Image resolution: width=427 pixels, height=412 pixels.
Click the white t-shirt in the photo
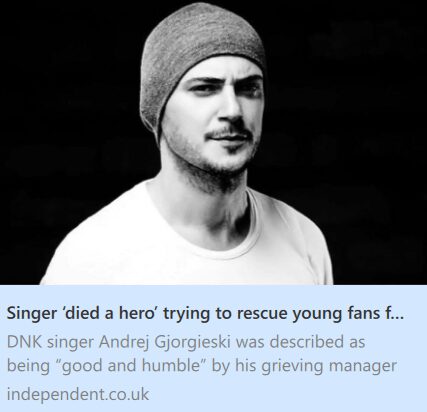pyautogui.click(x=187, y=247)
